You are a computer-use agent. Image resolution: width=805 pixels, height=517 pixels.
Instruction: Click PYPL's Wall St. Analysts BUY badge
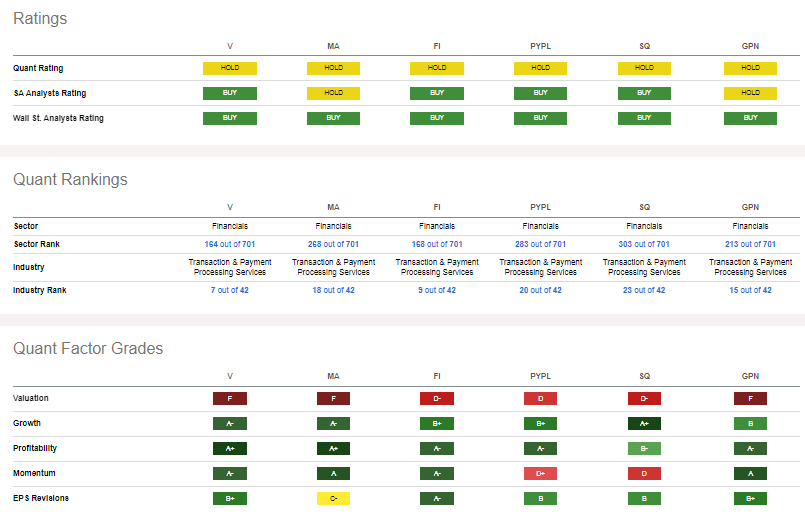541,119
